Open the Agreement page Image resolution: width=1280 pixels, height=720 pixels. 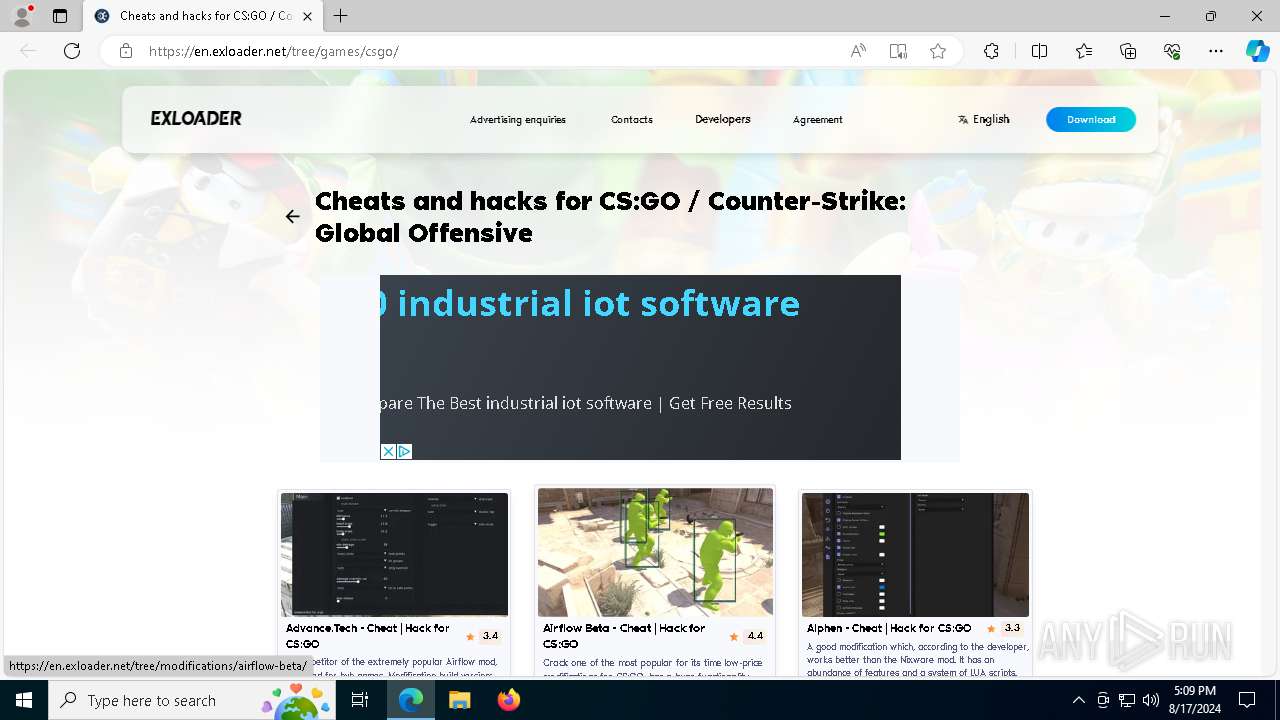(x=818, y=119)
